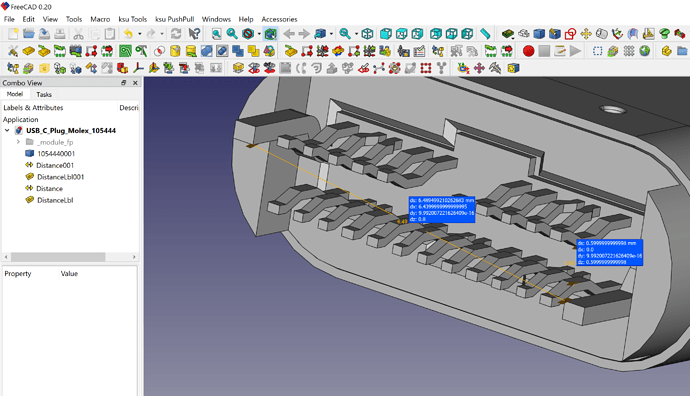Switch to the Tasks tab
Screen dimensions: 690x396
44,95
